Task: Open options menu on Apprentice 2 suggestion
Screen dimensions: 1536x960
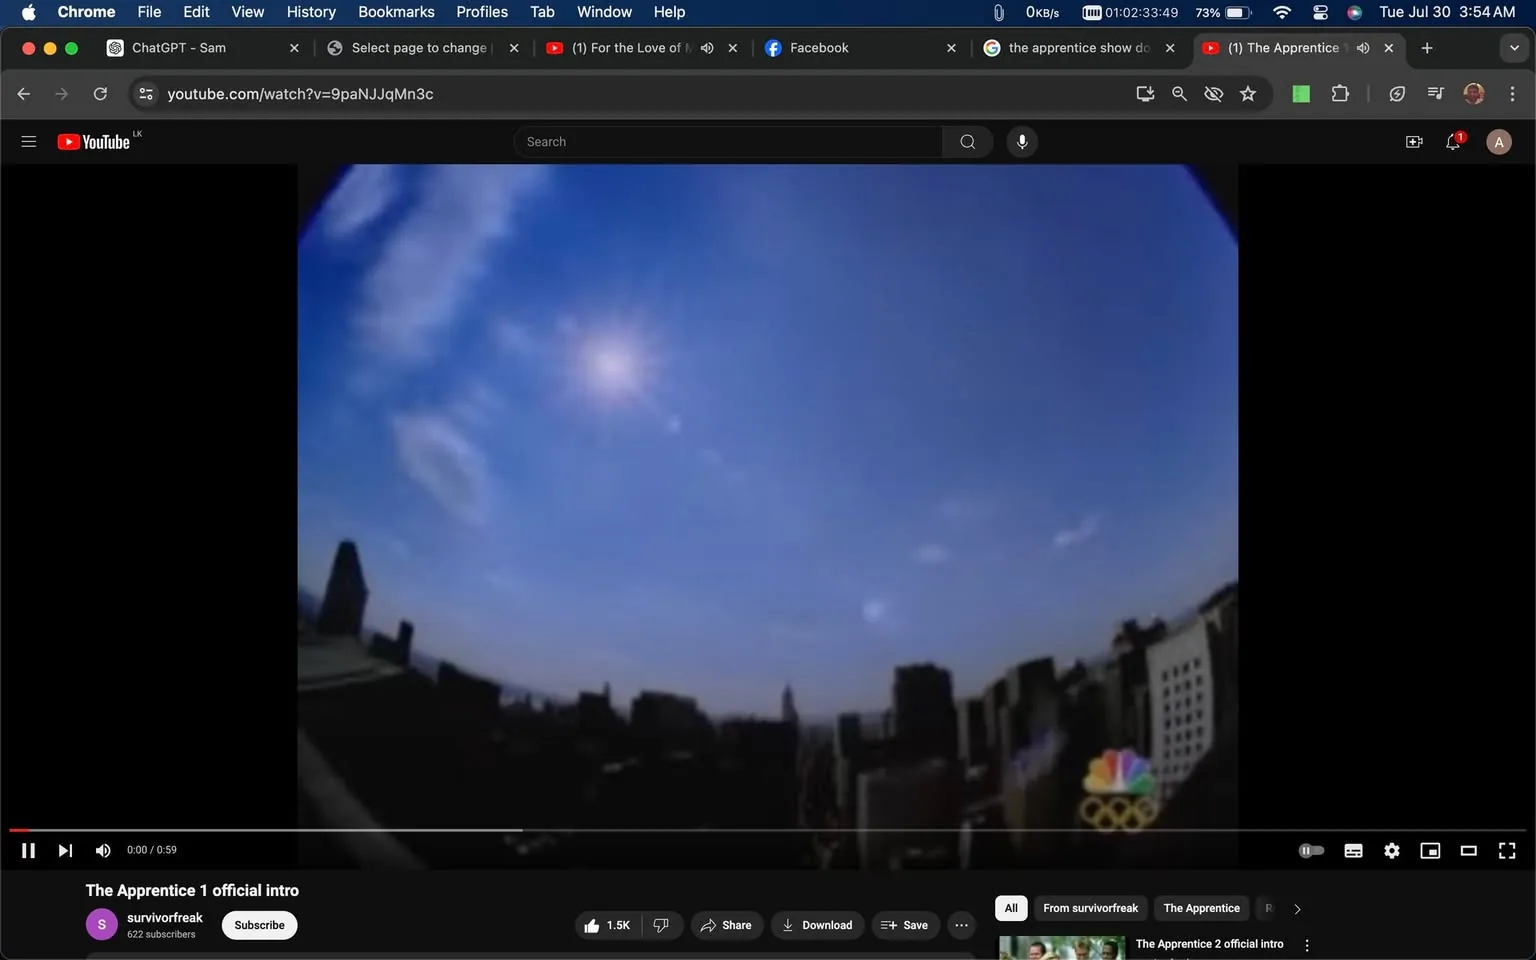Action: coord(1306,944)
